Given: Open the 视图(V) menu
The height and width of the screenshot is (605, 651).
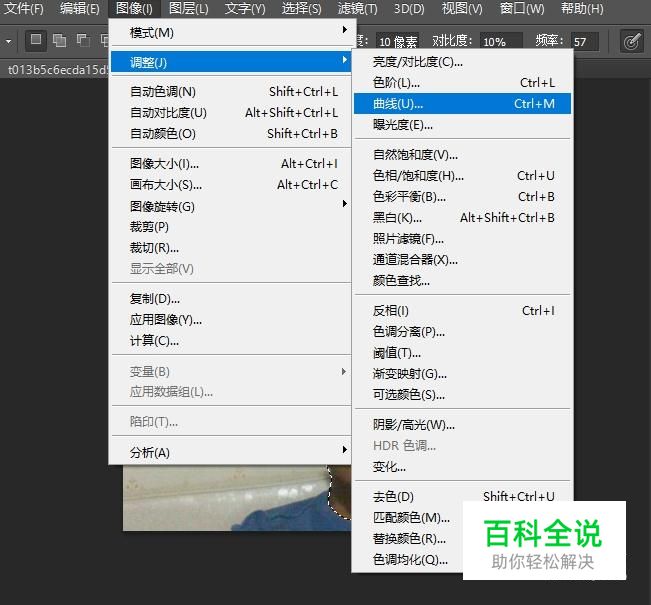Looking at the screenshot, I should [x=462, y=8].
